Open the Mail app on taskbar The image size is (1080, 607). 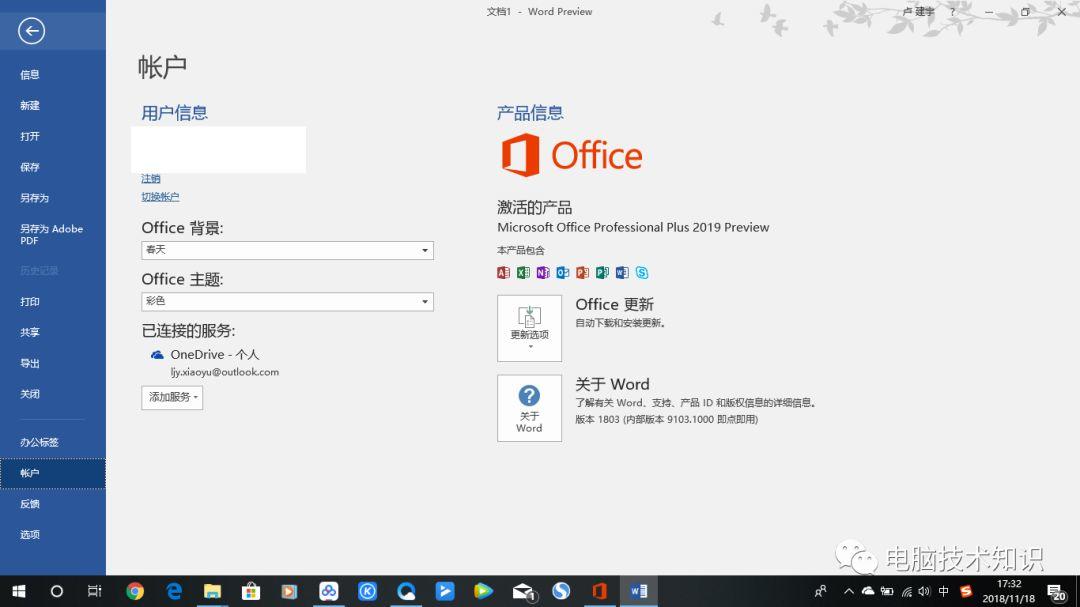click(x=523, y=591)
